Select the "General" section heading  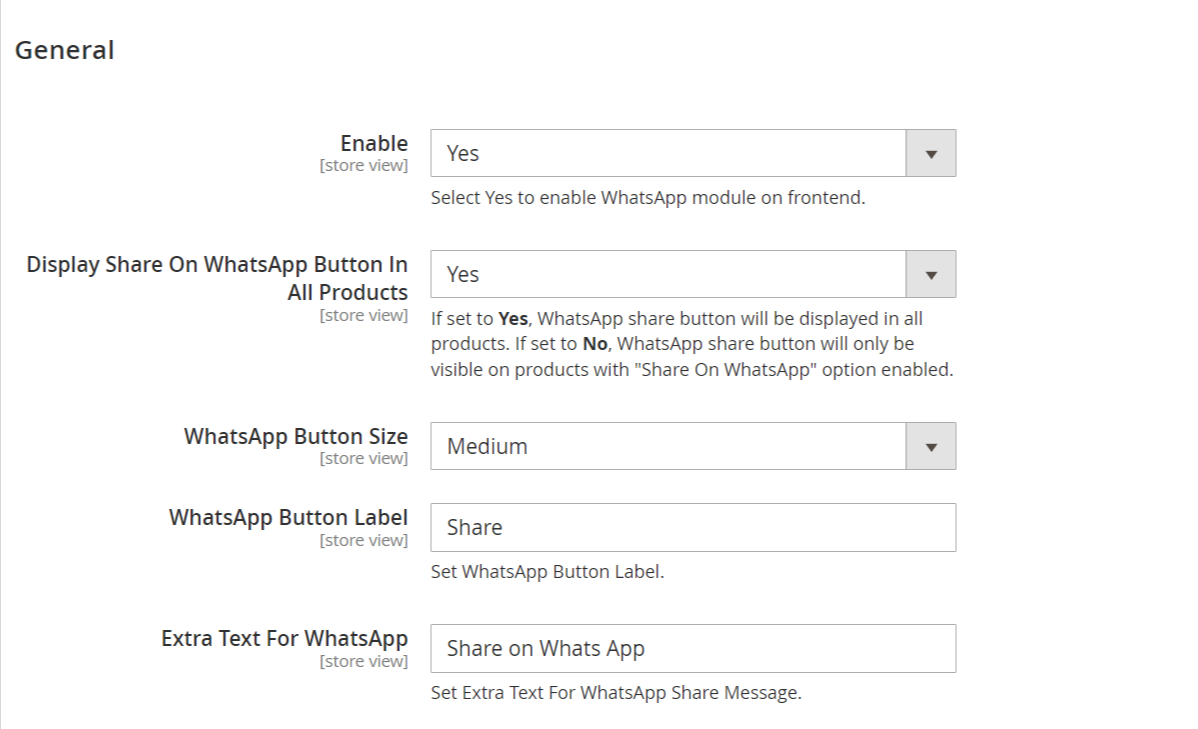[65, 50]
